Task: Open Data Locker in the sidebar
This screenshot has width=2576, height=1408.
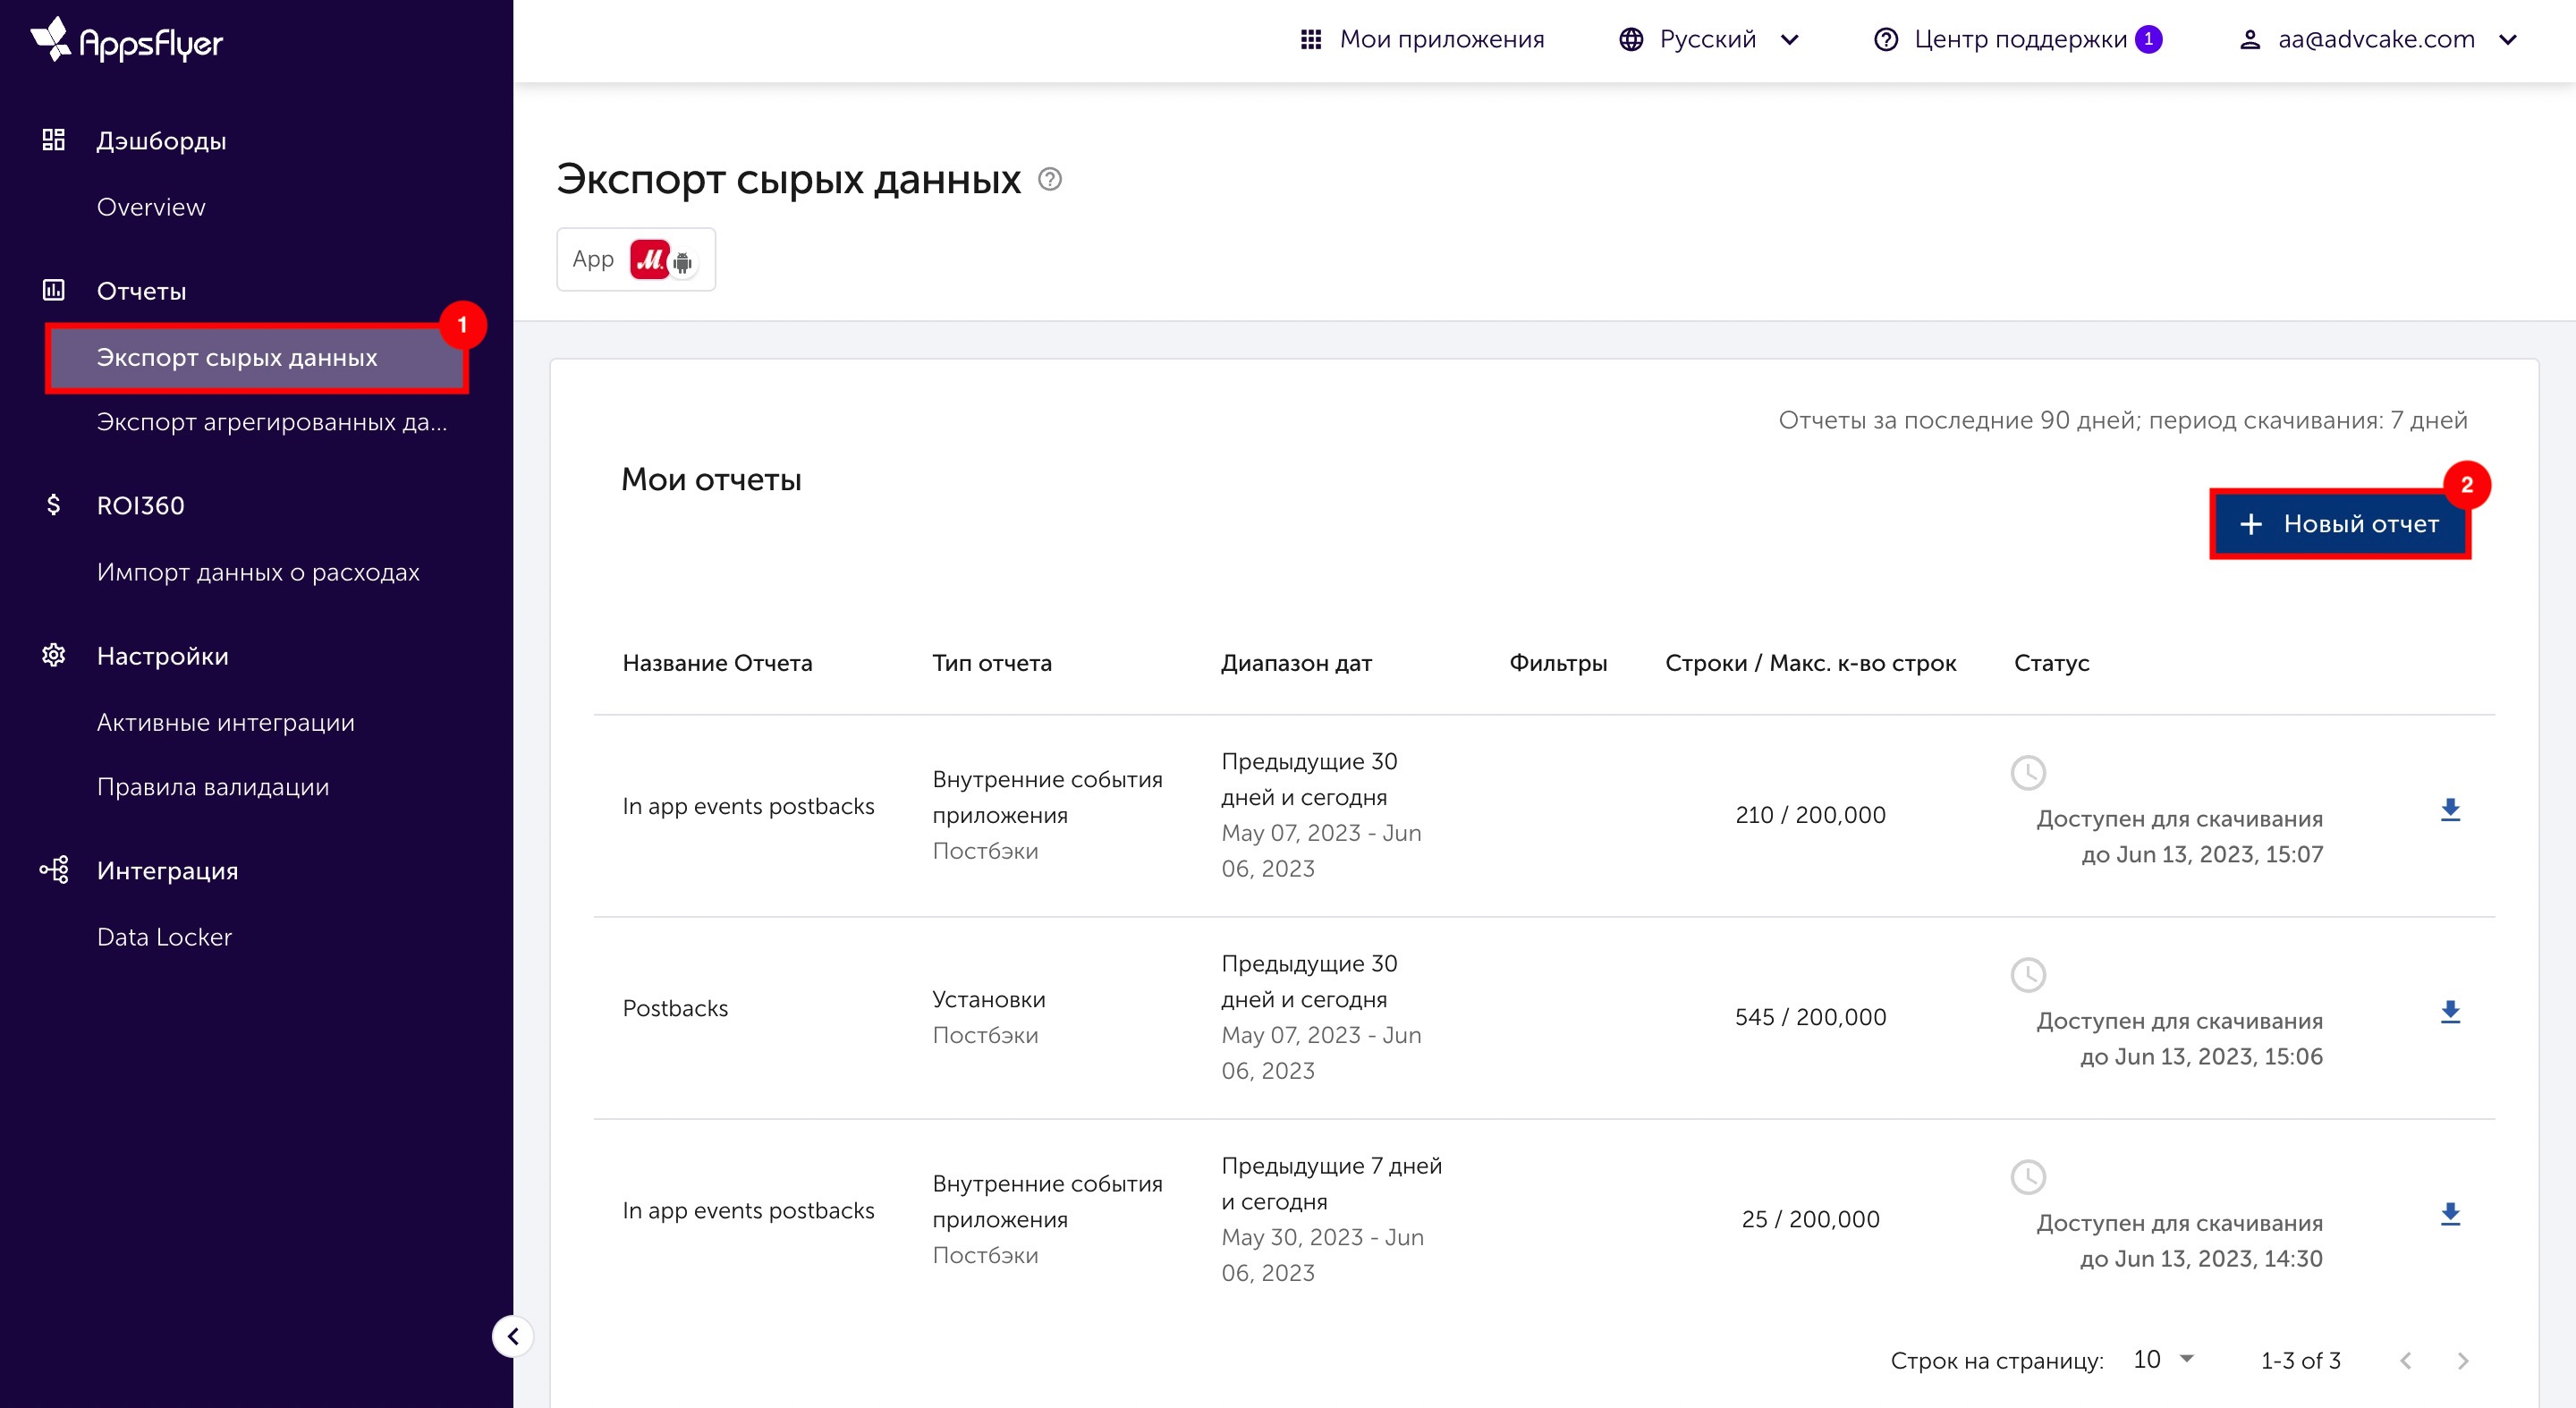Action: tap(164, 937)
